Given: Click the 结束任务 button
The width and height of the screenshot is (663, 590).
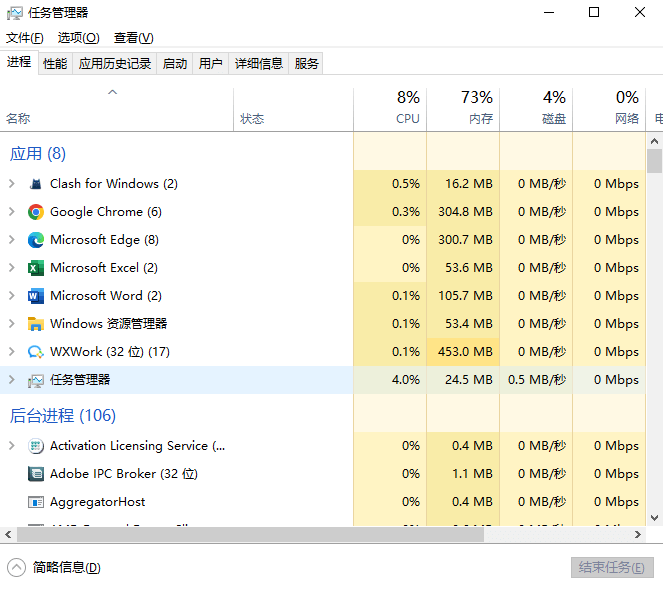Looking at the screenshot, I should [x=611, y=567].
